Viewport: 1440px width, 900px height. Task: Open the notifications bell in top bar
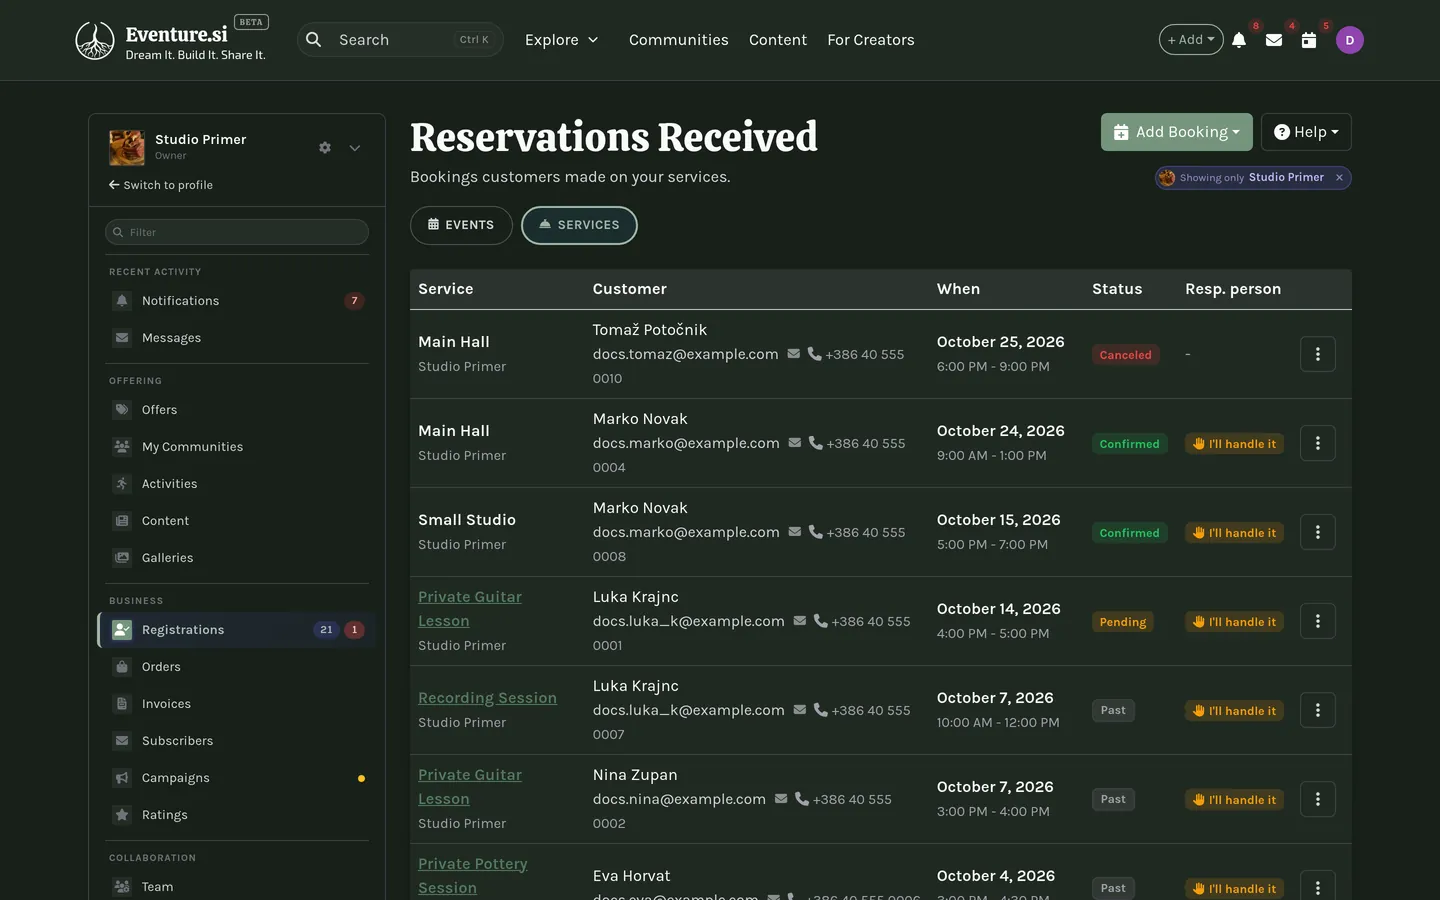coord(1239,40)
